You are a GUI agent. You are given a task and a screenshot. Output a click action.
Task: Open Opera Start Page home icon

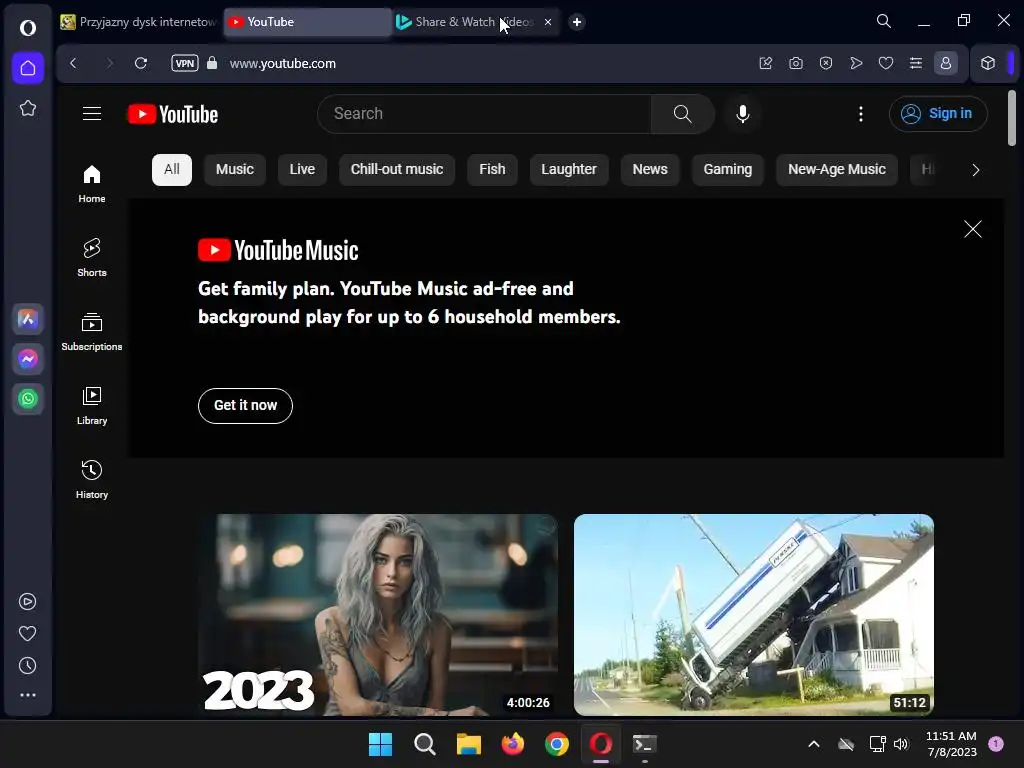pyautogui.click(x=27, y=68)
